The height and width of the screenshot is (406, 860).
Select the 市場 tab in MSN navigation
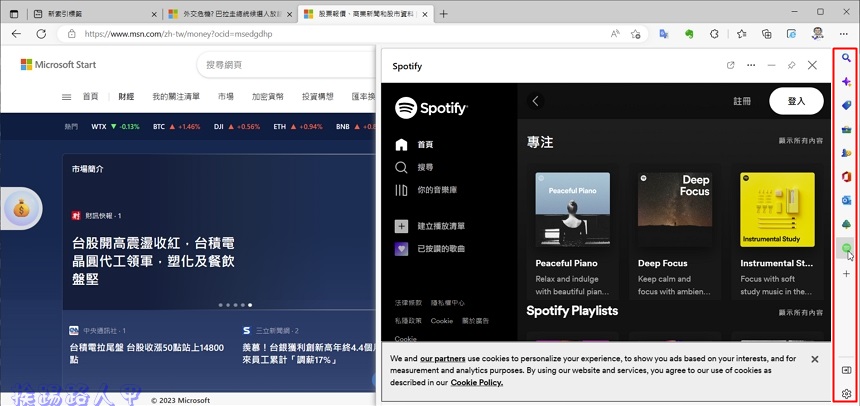pyautogui.click(x=225, y=97)
